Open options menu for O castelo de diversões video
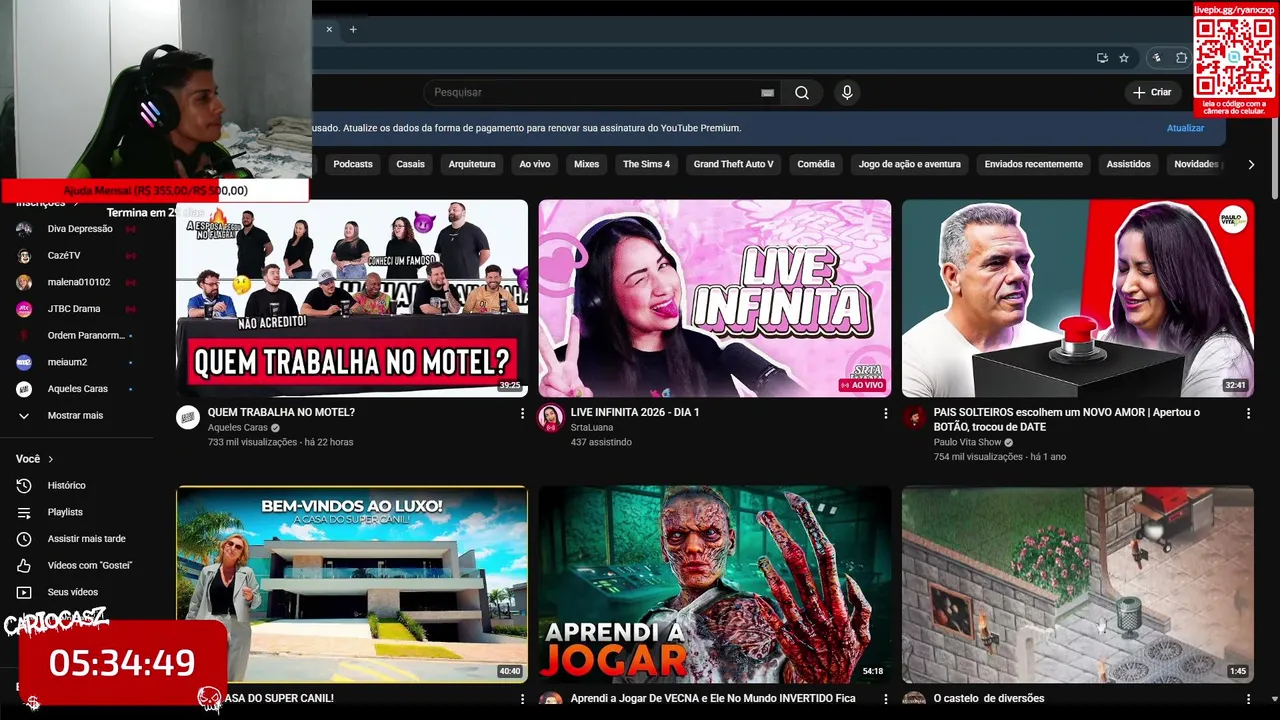Screen dimensions: 1280x720 1248,699
